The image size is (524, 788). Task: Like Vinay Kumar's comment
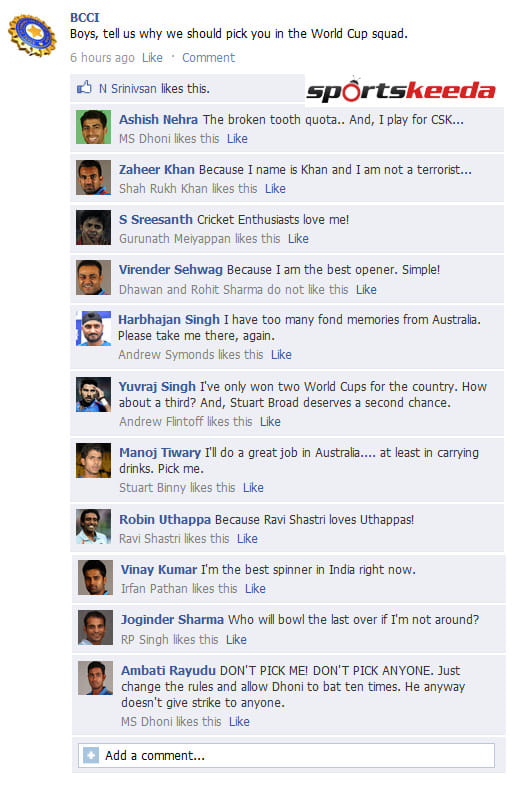(x=255, y=588)
